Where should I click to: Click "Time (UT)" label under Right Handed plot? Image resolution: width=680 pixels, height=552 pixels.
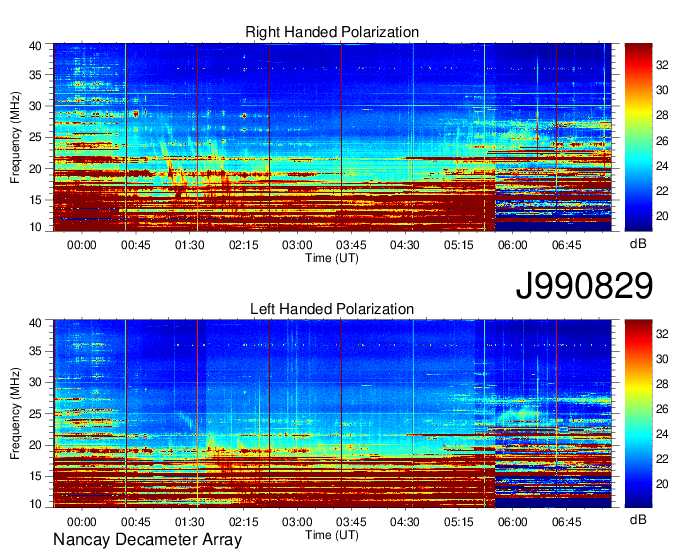click(332, 258)
